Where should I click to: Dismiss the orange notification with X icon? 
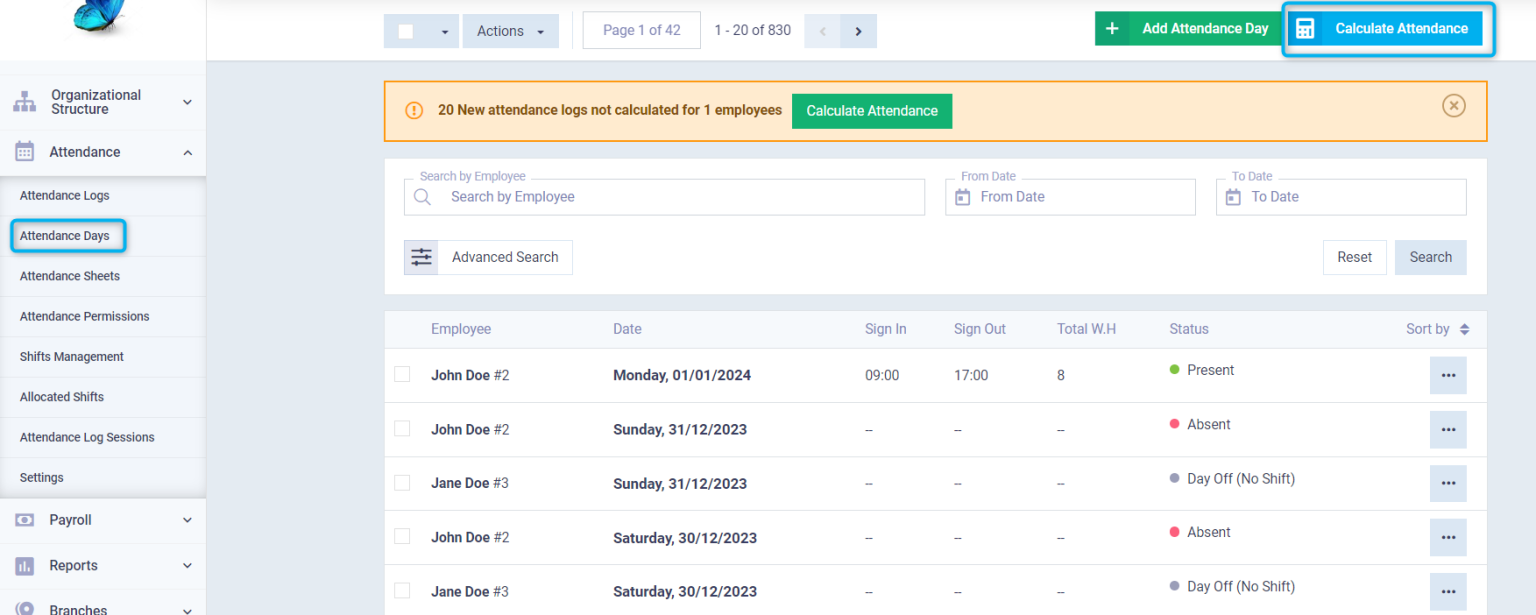[1454, 105]
